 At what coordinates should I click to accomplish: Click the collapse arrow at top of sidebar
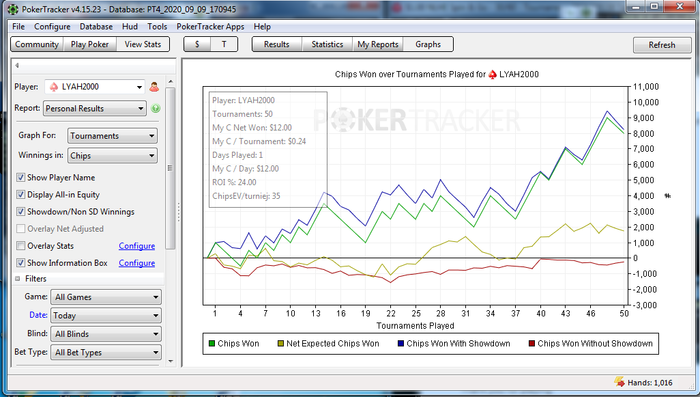(17, 66)
